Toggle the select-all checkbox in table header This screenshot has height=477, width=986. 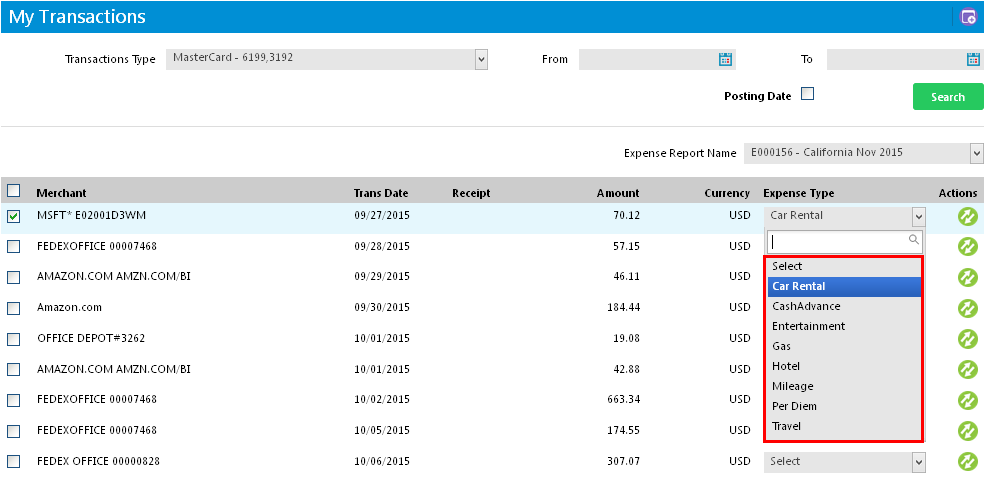13,190
